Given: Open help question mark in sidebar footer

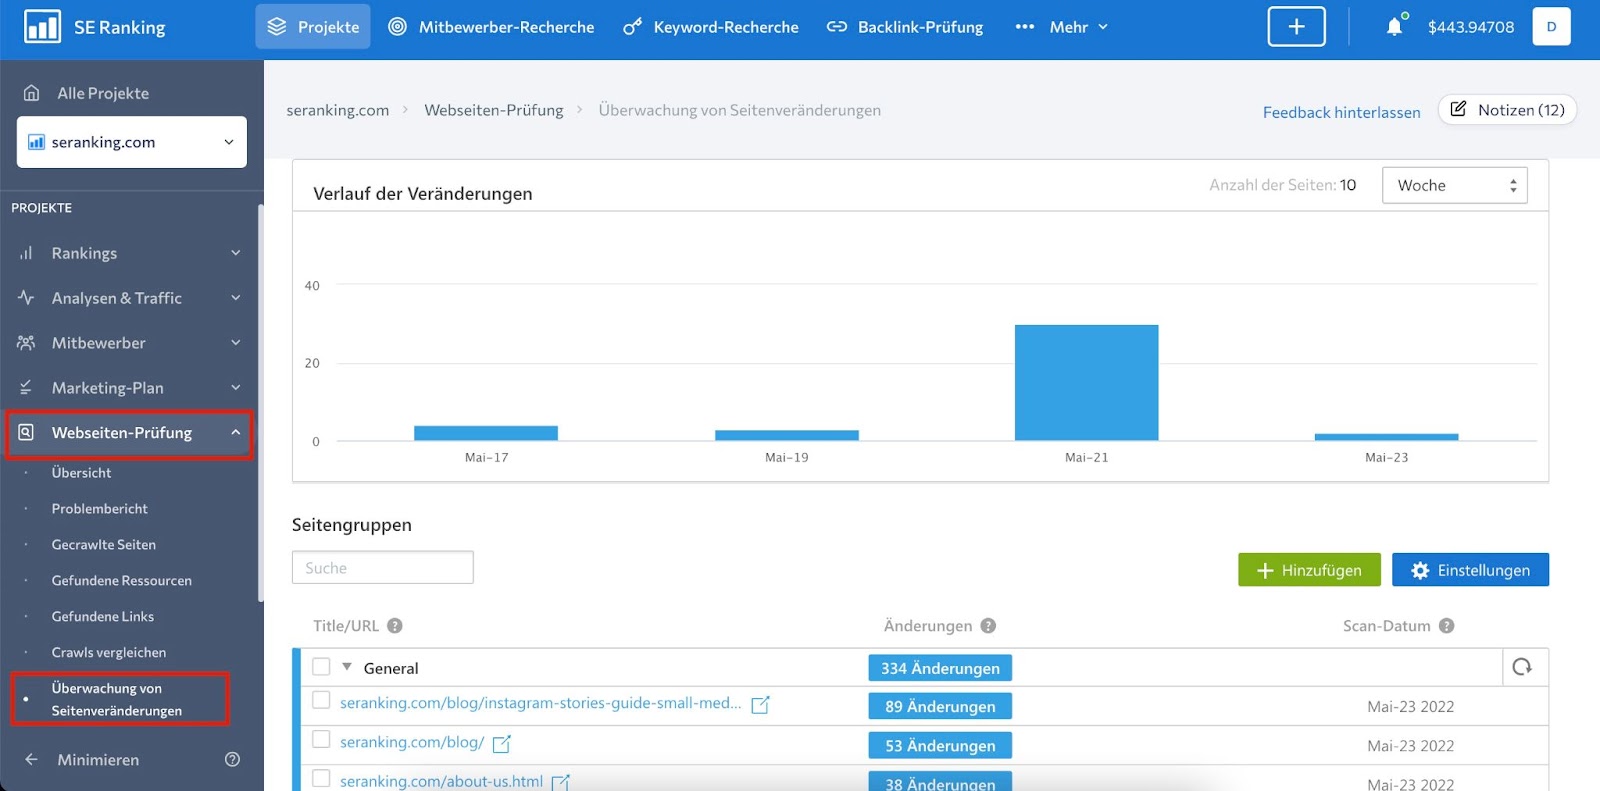Looking at the screenshot, I should [x=232, y=759].
